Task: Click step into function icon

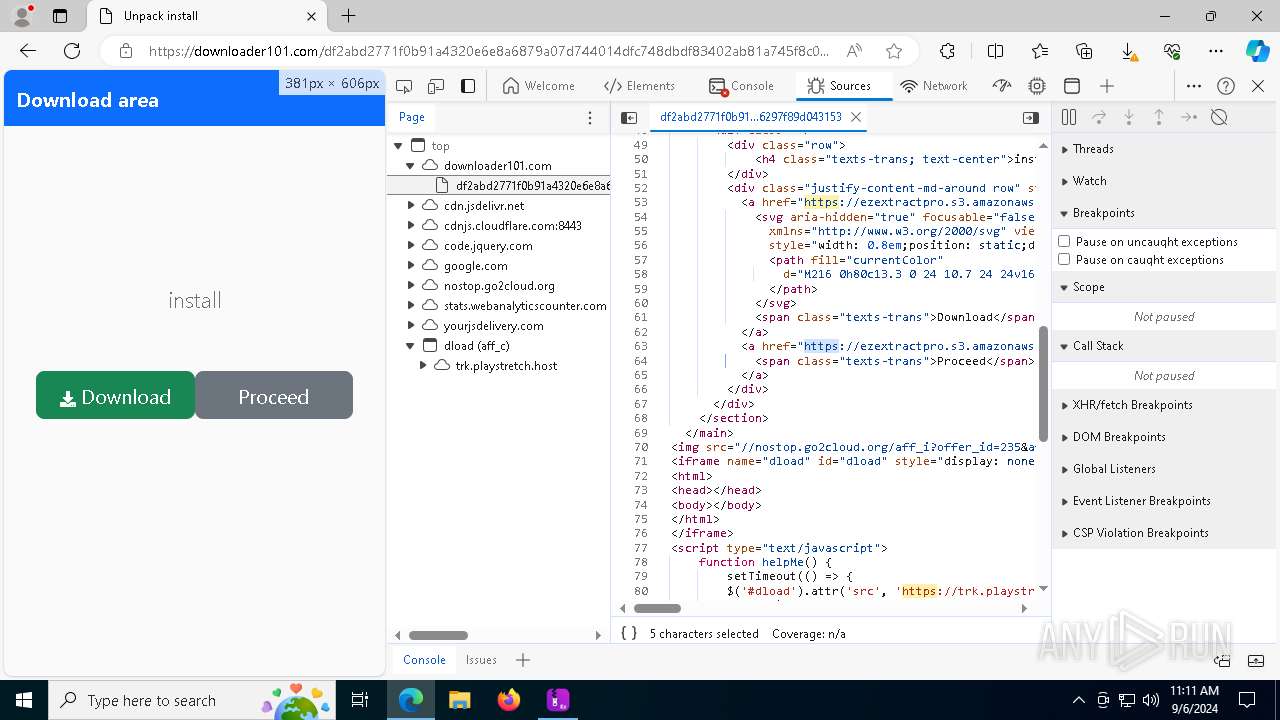Action: pyautogui.click(x=1129, y=117)
